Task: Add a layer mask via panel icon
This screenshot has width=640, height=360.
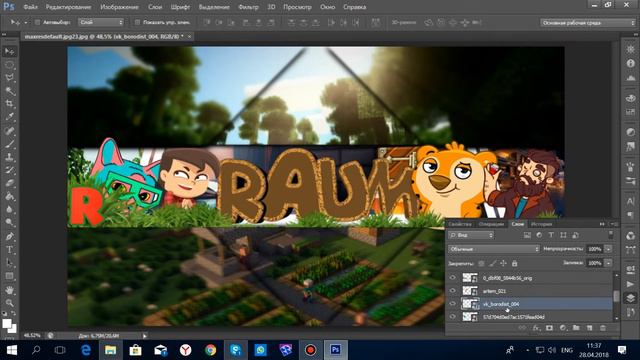Action: tap(549, 328)
